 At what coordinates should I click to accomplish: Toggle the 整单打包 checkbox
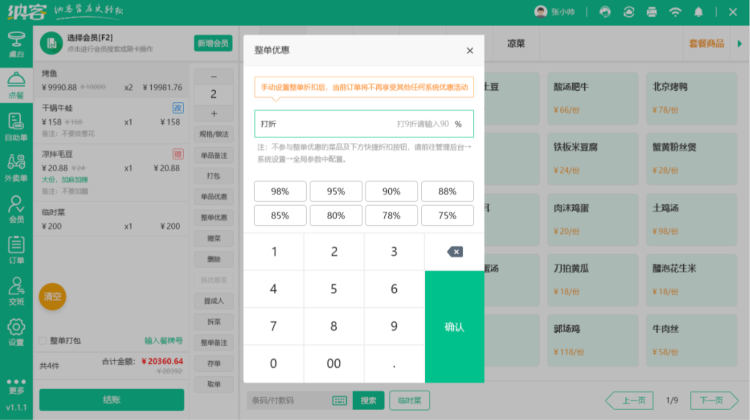(x=42, y=341)
